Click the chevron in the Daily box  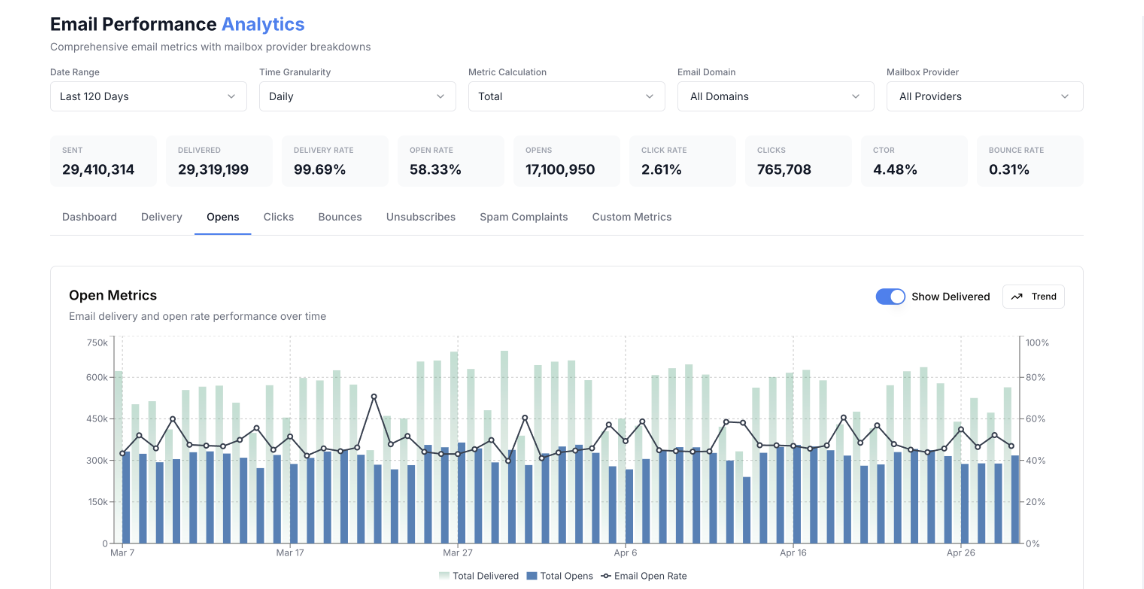point(440,96)
